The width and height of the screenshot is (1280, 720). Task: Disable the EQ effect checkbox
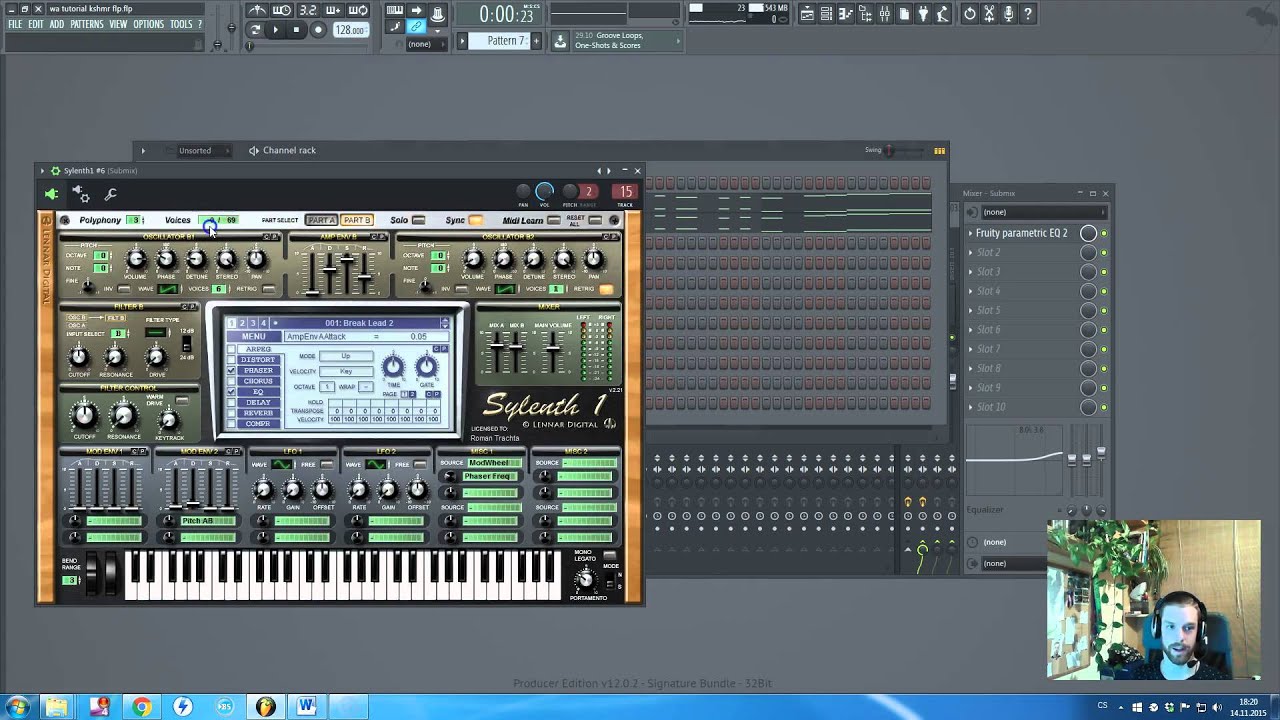point(232,392)
